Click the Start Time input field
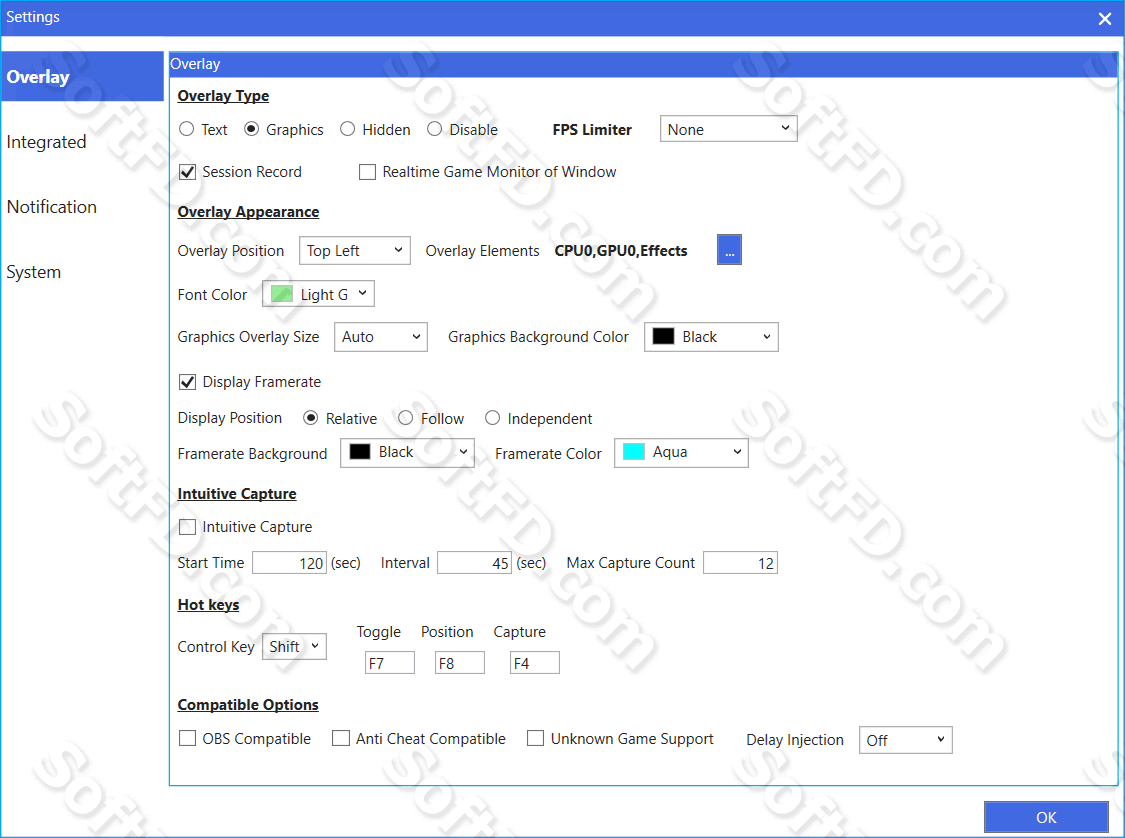 [289, 562]
